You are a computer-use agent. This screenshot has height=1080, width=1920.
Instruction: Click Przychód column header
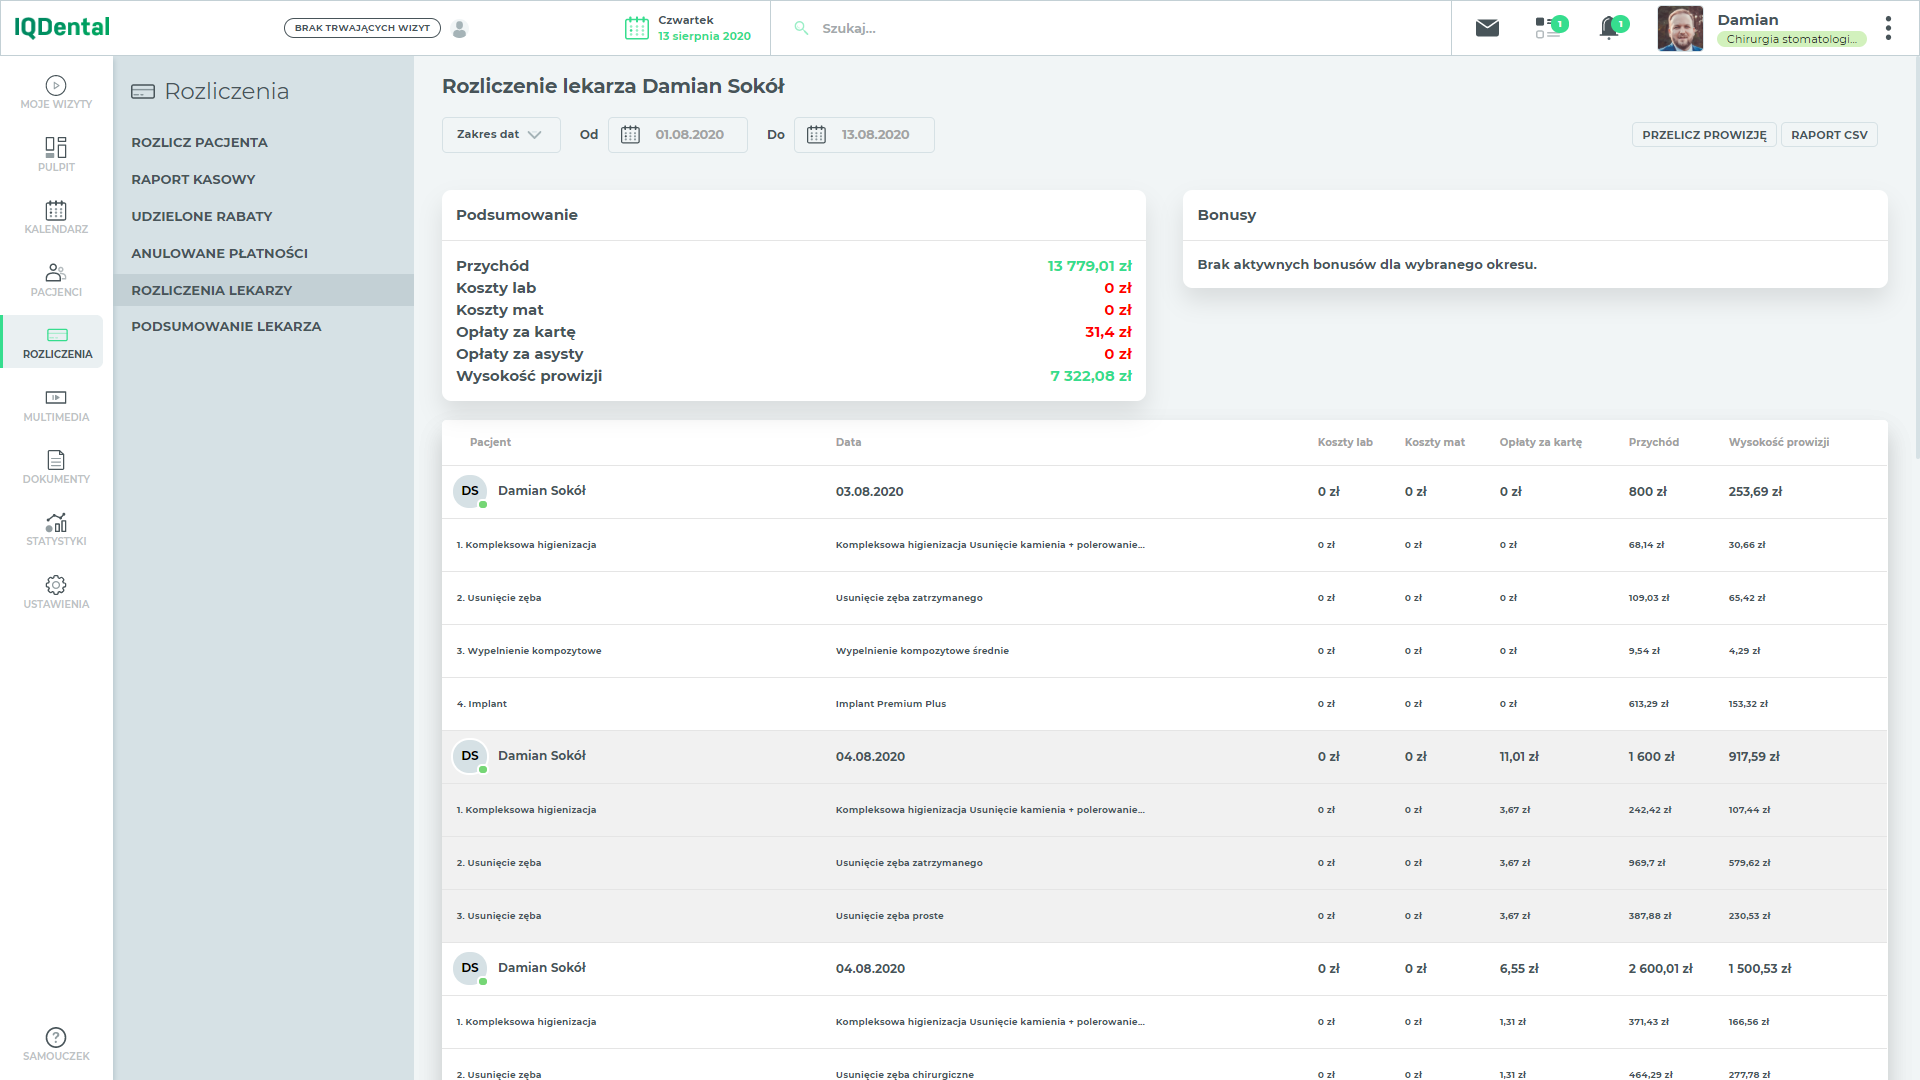pyautogui.click(x=1653, y=442)
